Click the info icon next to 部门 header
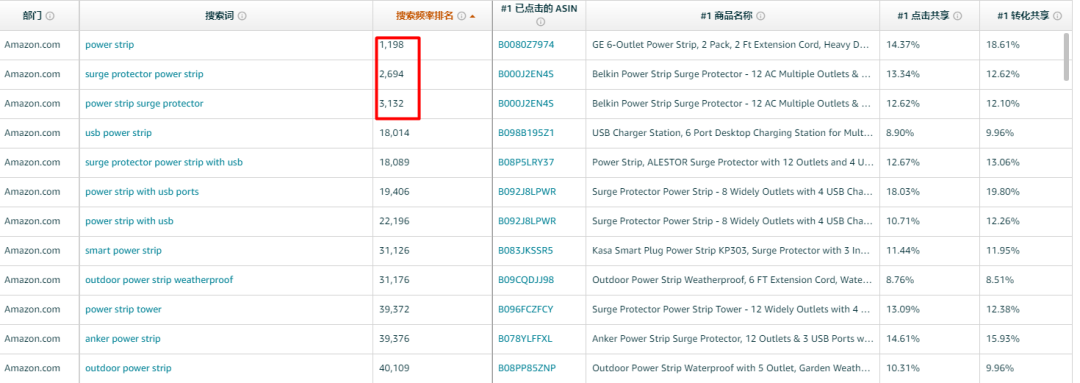Image resolution: width=1080 pixels, height=383 pixels. [x=50, y=15]
